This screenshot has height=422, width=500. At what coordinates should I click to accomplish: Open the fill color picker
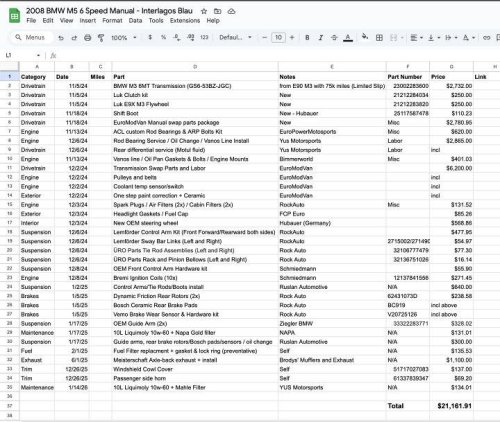(365, 37)
